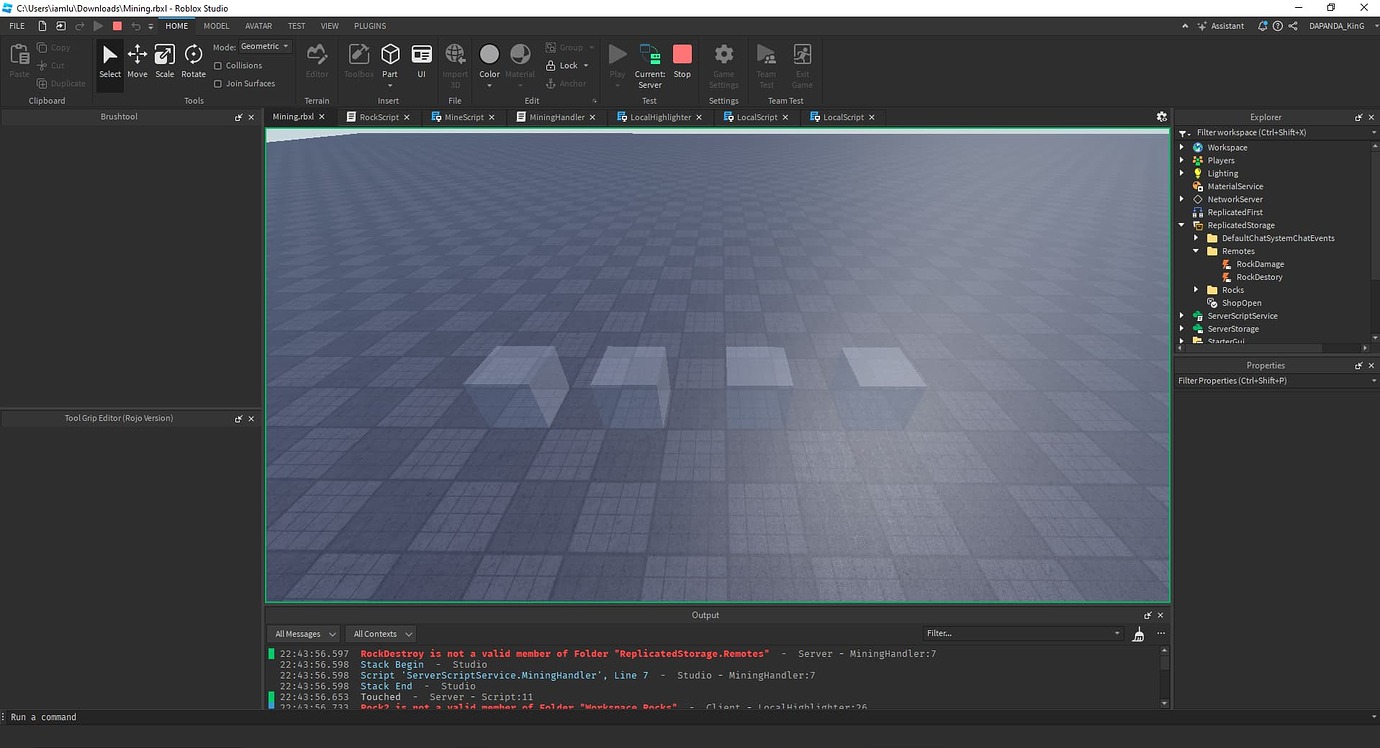Open the RockScript tab
This screenshot has height=748, width=1380.
pyautogui.click(x=379, y=117)
